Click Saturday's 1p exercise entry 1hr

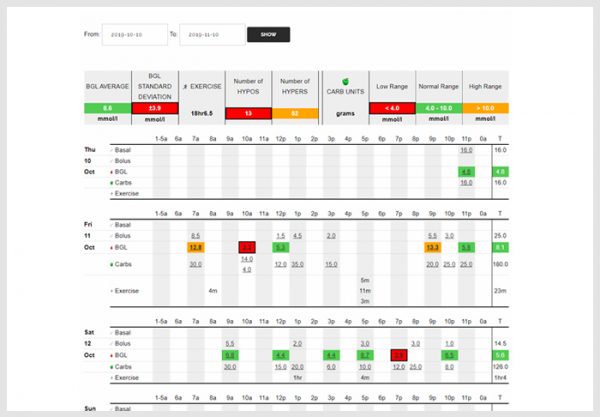(297, 378)
